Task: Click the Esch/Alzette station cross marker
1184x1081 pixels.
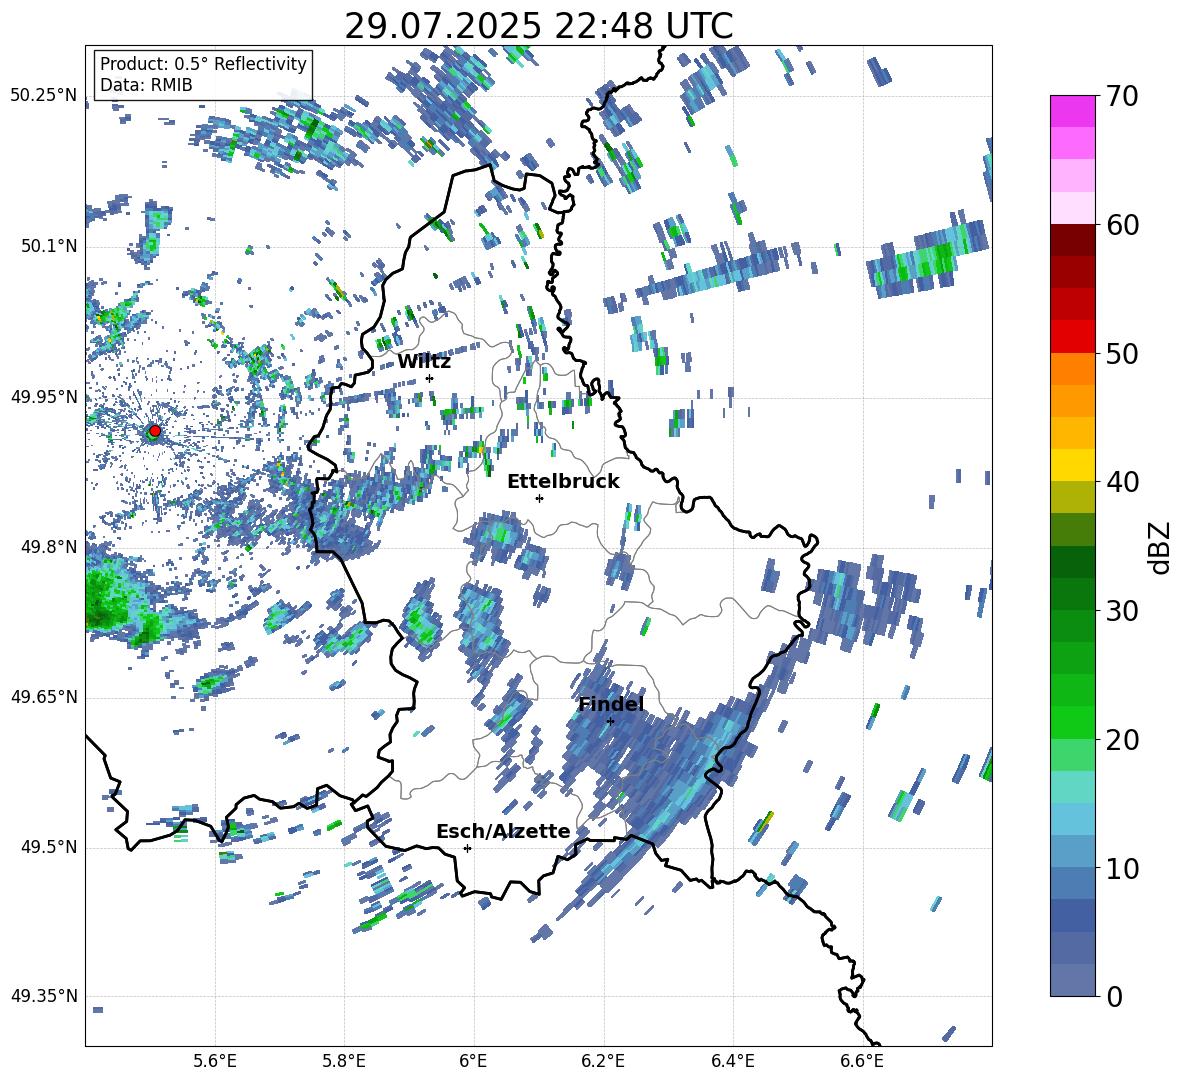Action: point(467,848)
